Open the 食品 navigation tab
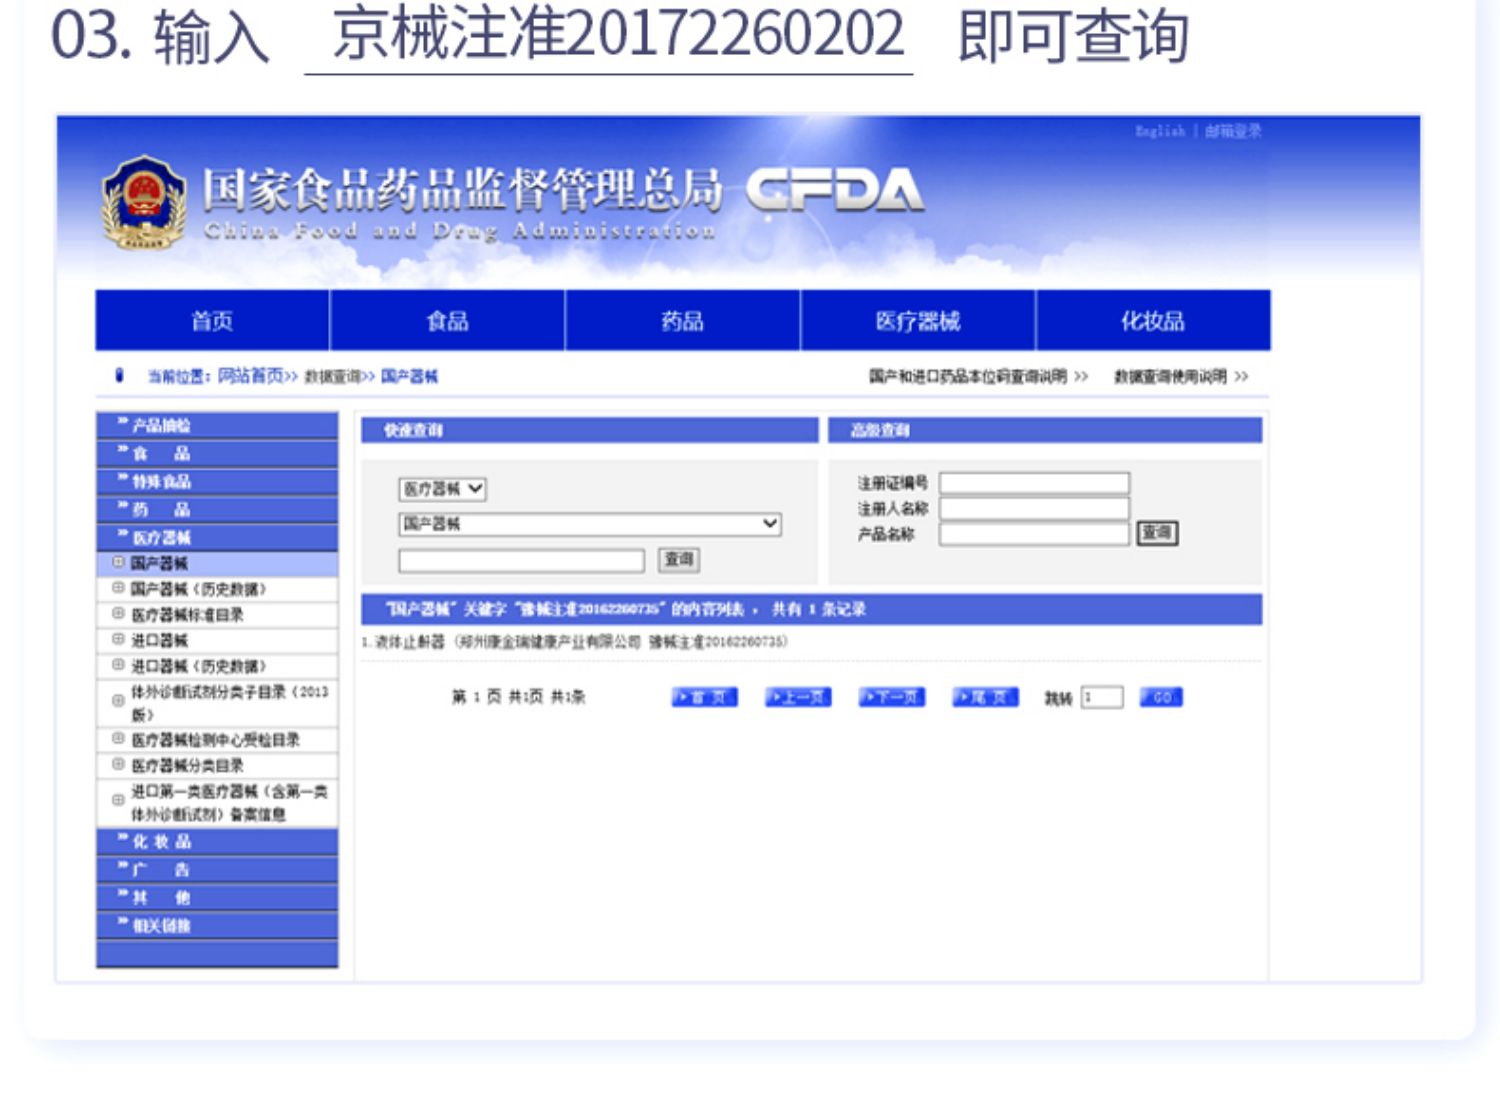The image size is (1500, 1096). coord(447,321)
